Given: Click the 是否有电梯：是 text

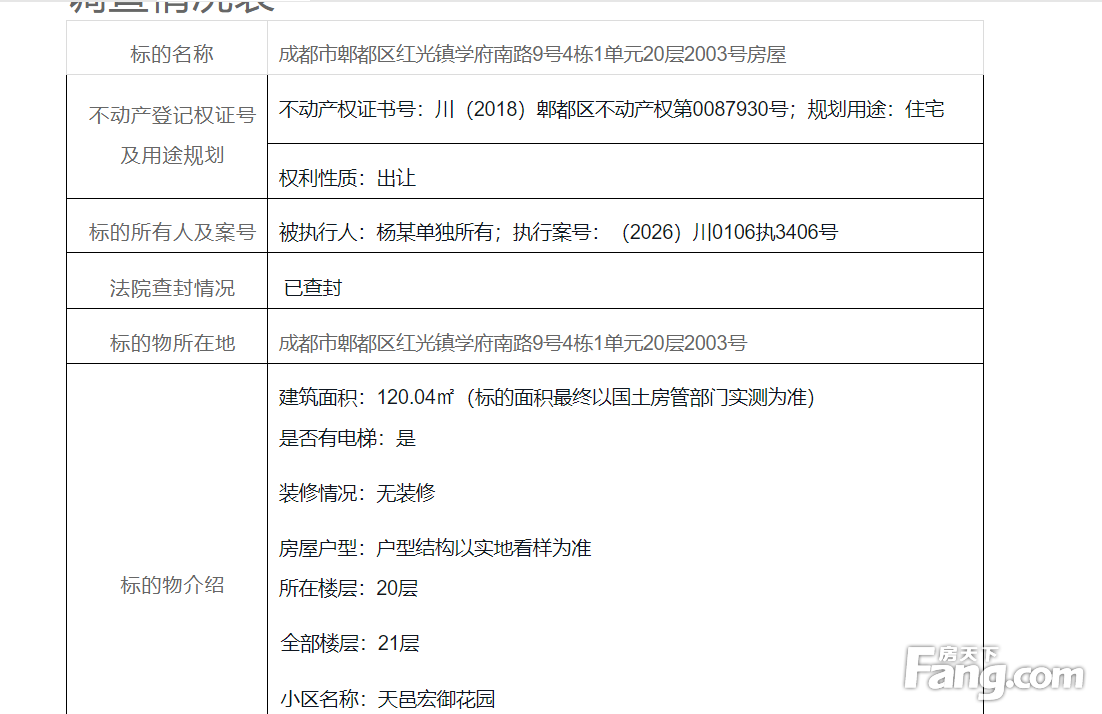Looking at the screenshot, I should click(347, 438).
